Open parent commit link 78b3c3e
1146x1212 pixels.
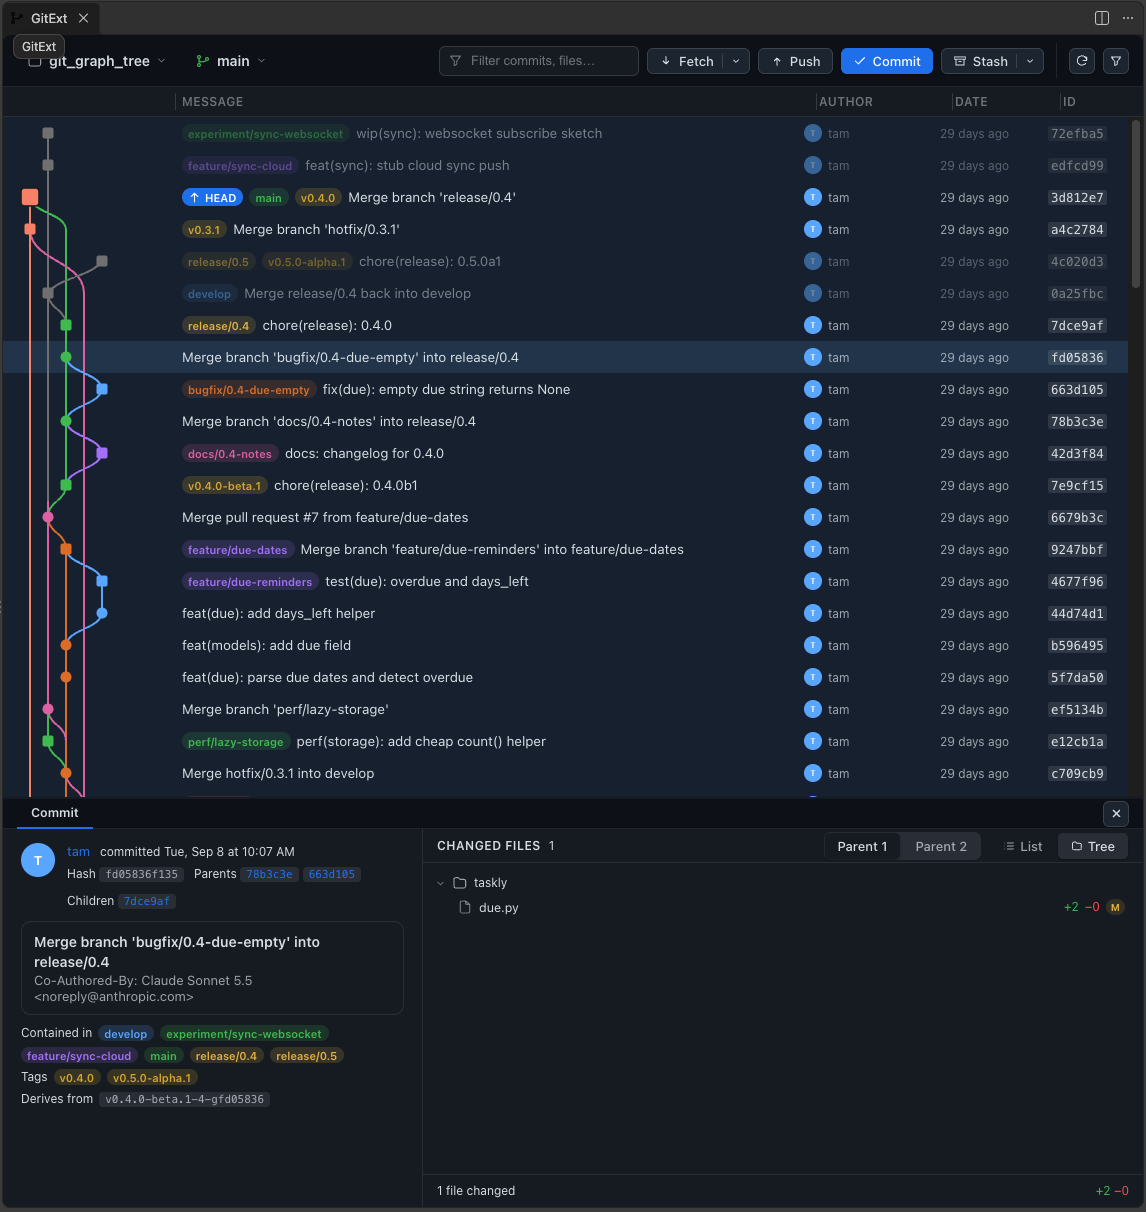pyautogui.click(x=270, y=874)
